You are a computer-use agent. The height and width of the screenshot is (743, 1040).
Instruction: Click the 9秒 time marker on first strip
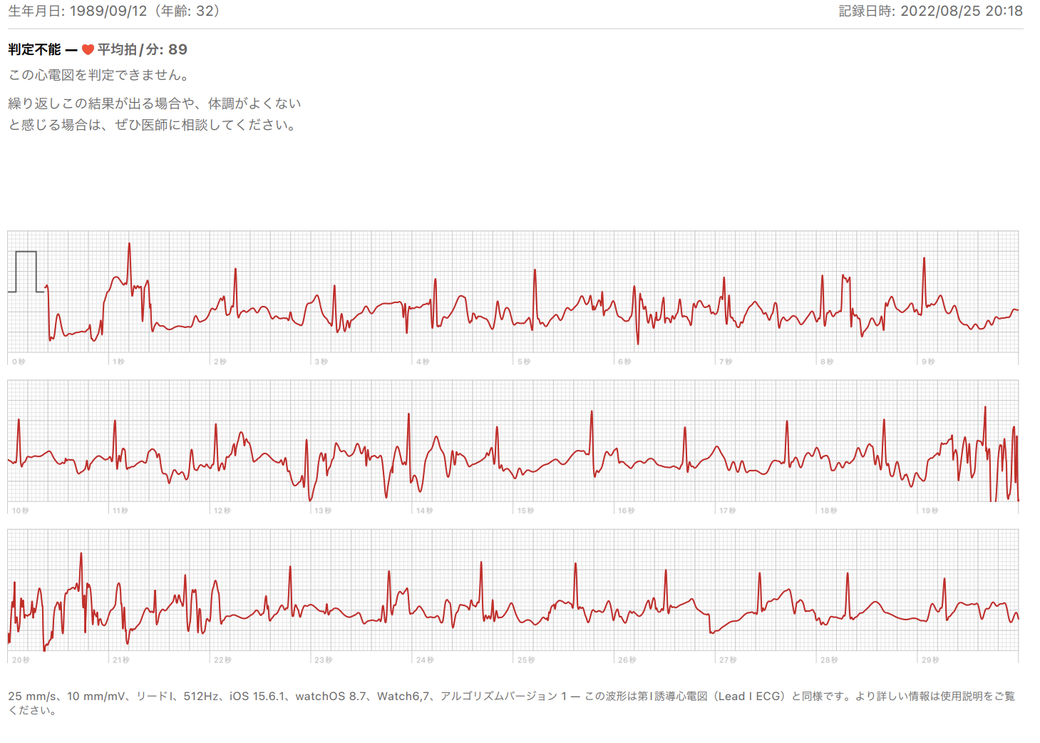coord(928,361)
